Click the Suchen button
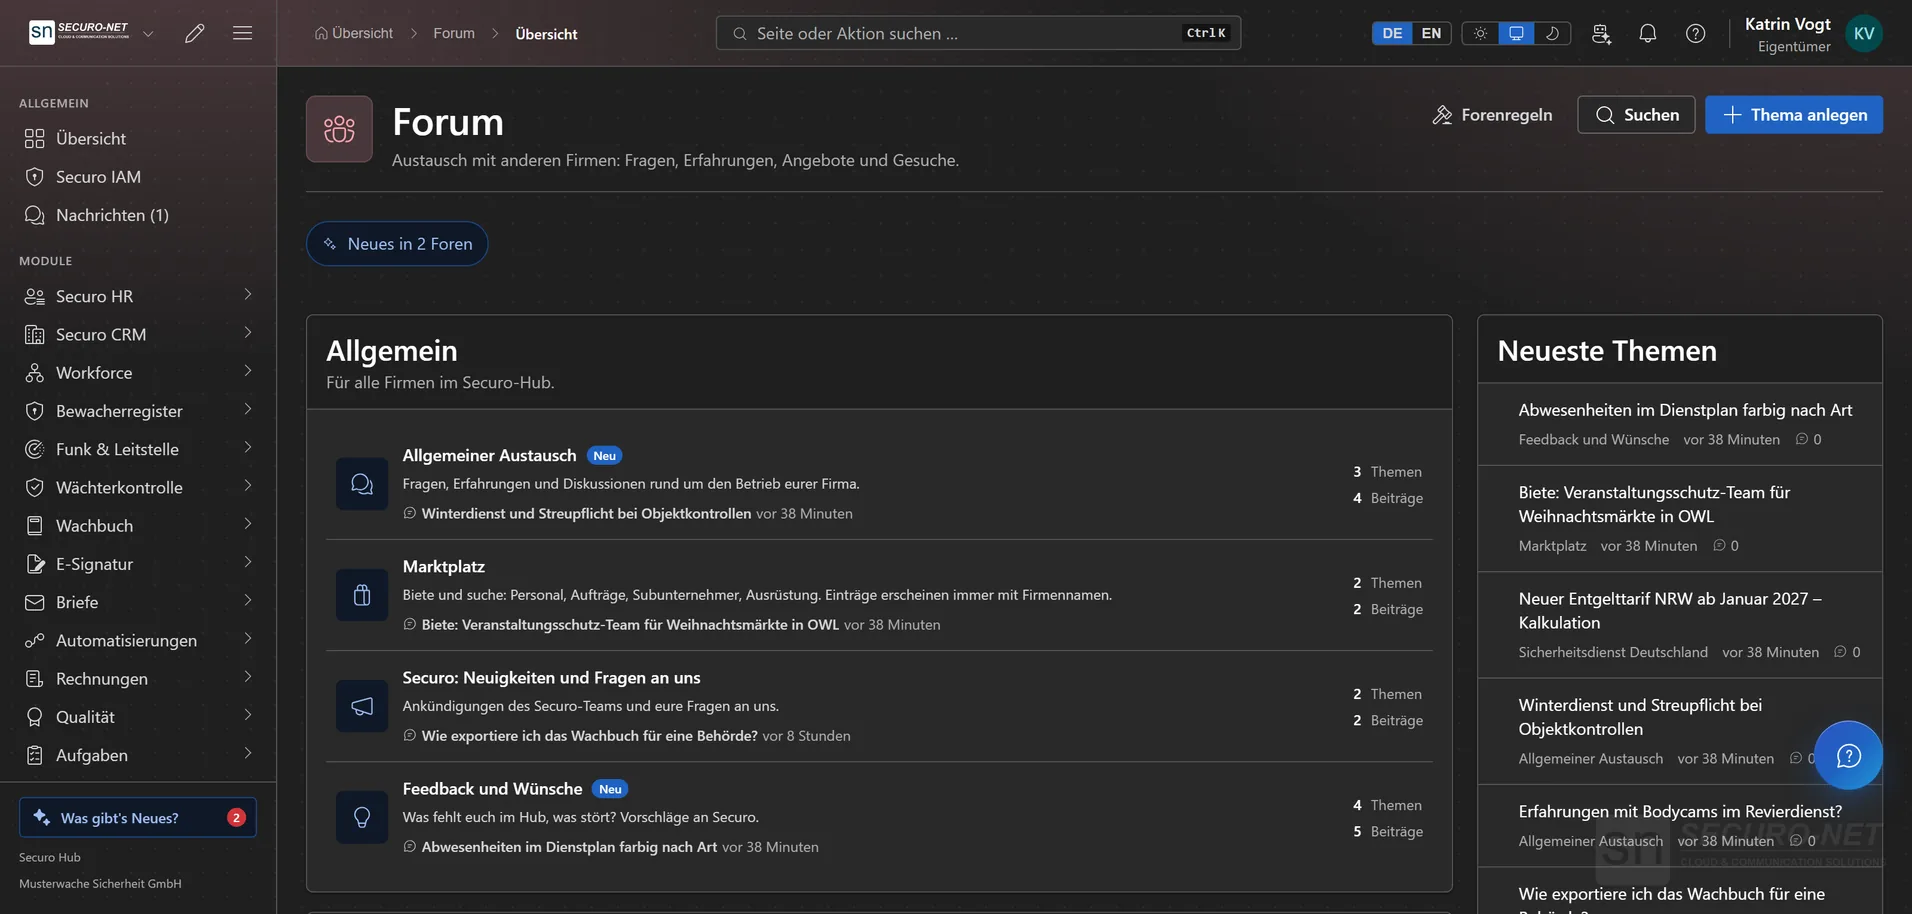 click(1636, 115)
